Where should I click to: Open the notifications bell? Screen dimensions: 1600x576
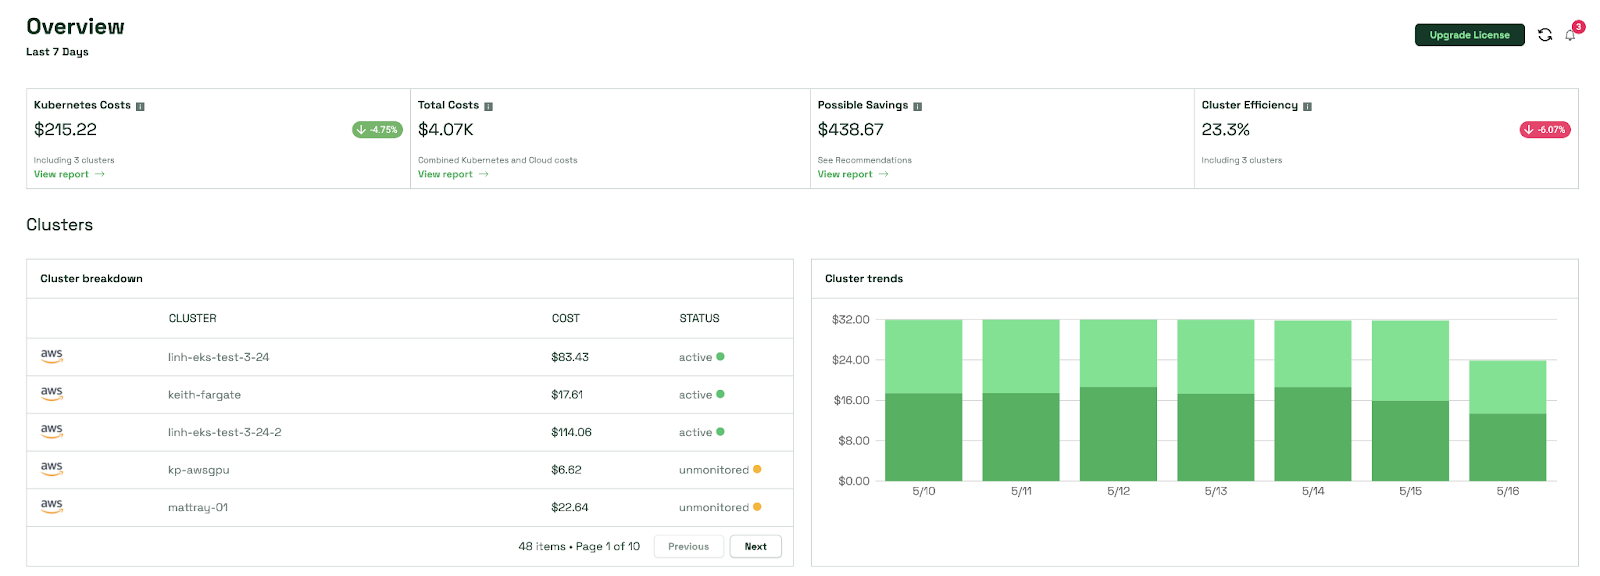click(1570, 35)
